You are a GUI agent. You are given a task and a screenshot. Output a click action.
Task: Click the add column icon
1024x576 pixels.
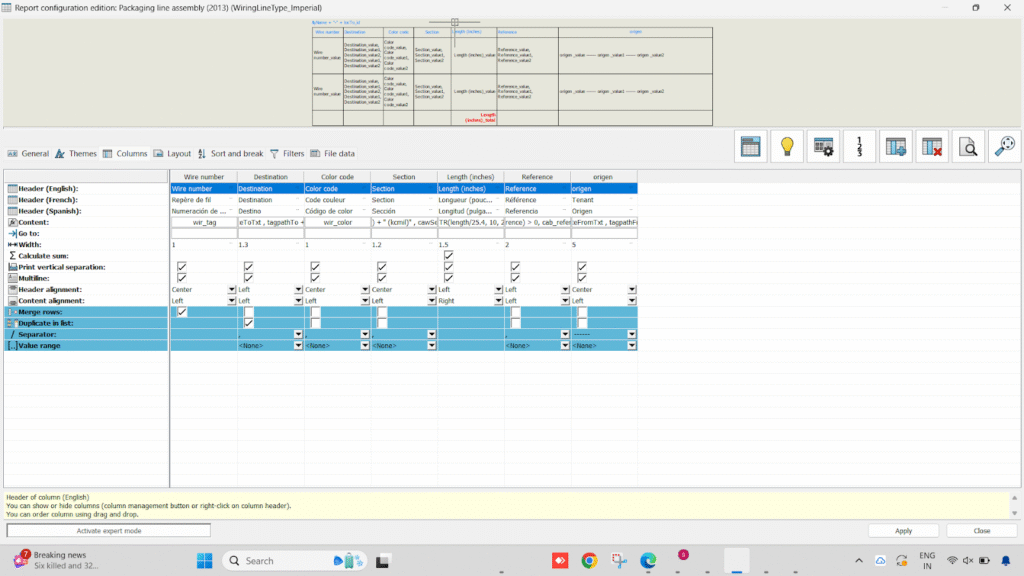pyautogui.click(x=896, y=146)
